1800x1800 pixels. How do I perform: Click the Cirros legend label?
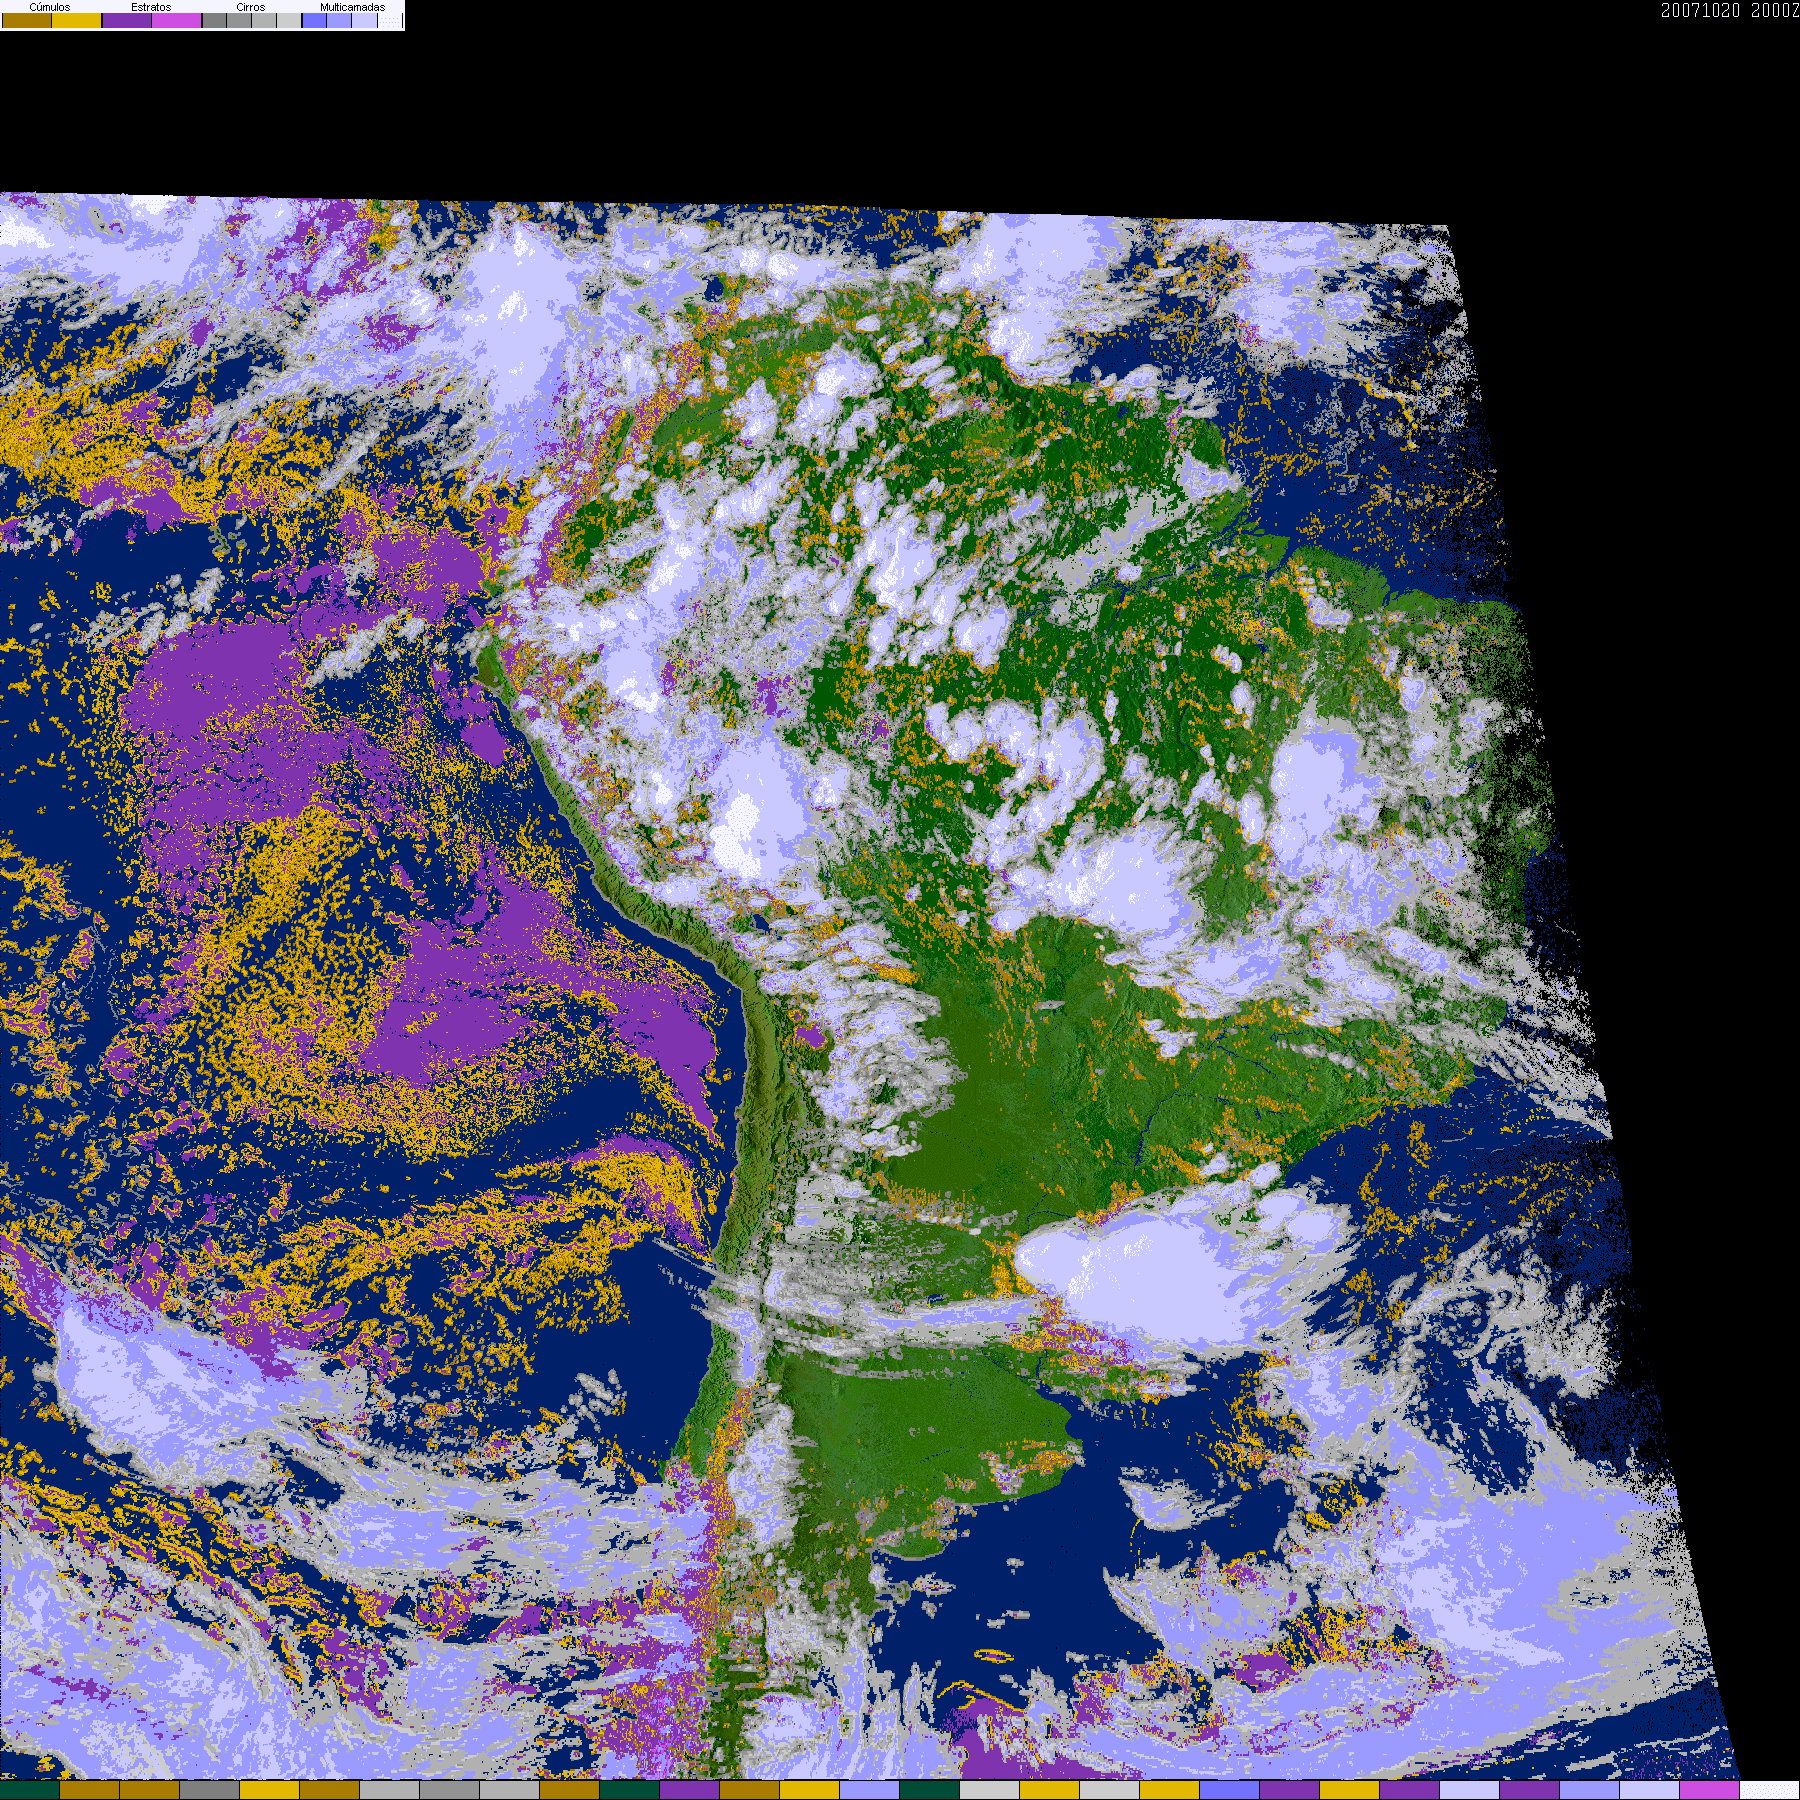(x=251, y=7)
